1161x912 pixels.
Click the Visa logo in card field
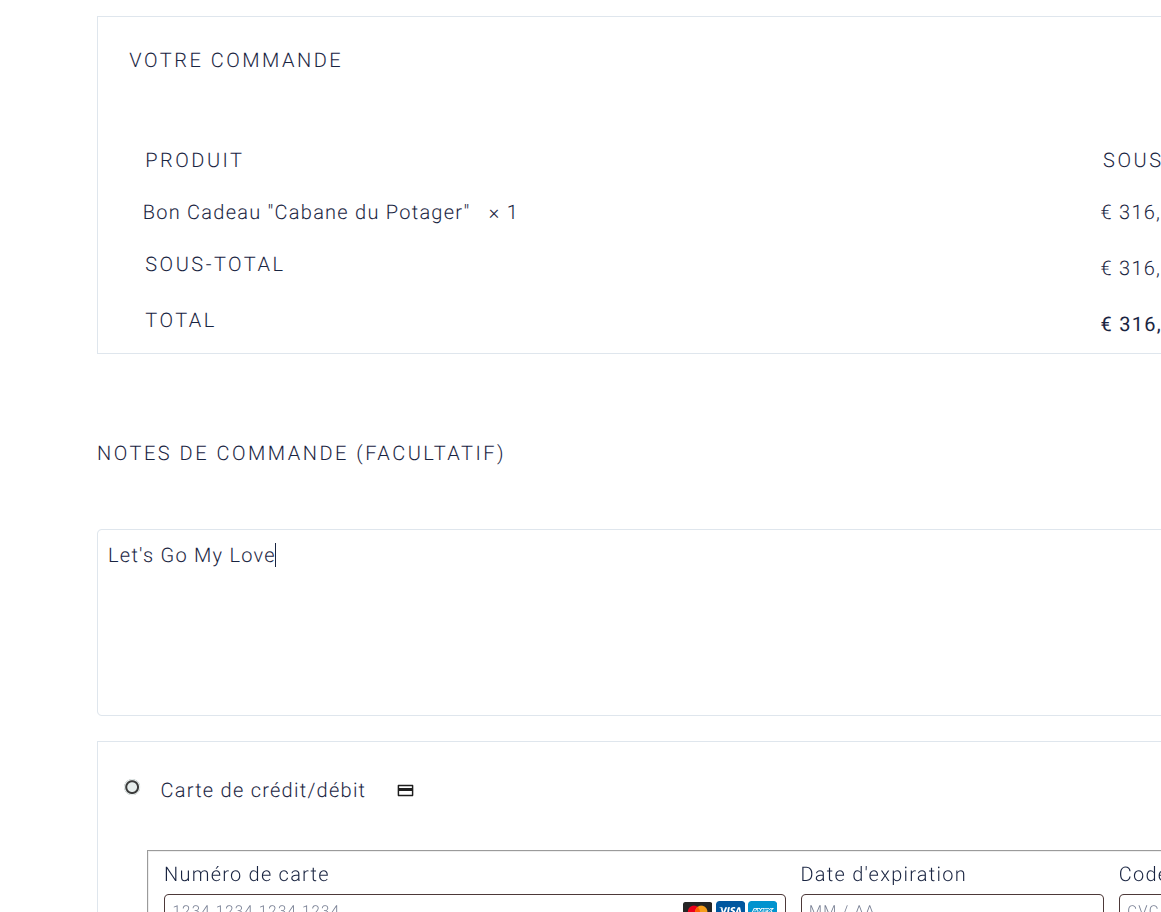pos(730,908)
